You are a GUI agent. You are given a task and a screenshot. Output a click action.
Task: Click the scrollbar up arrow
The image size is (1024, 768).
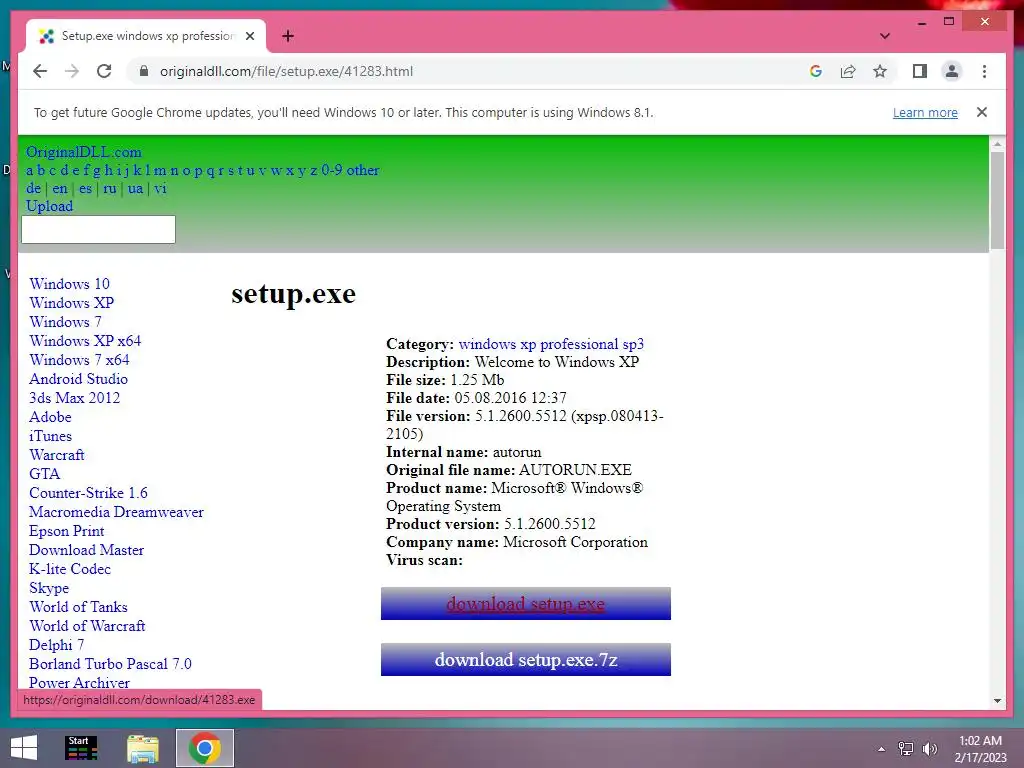997,143
